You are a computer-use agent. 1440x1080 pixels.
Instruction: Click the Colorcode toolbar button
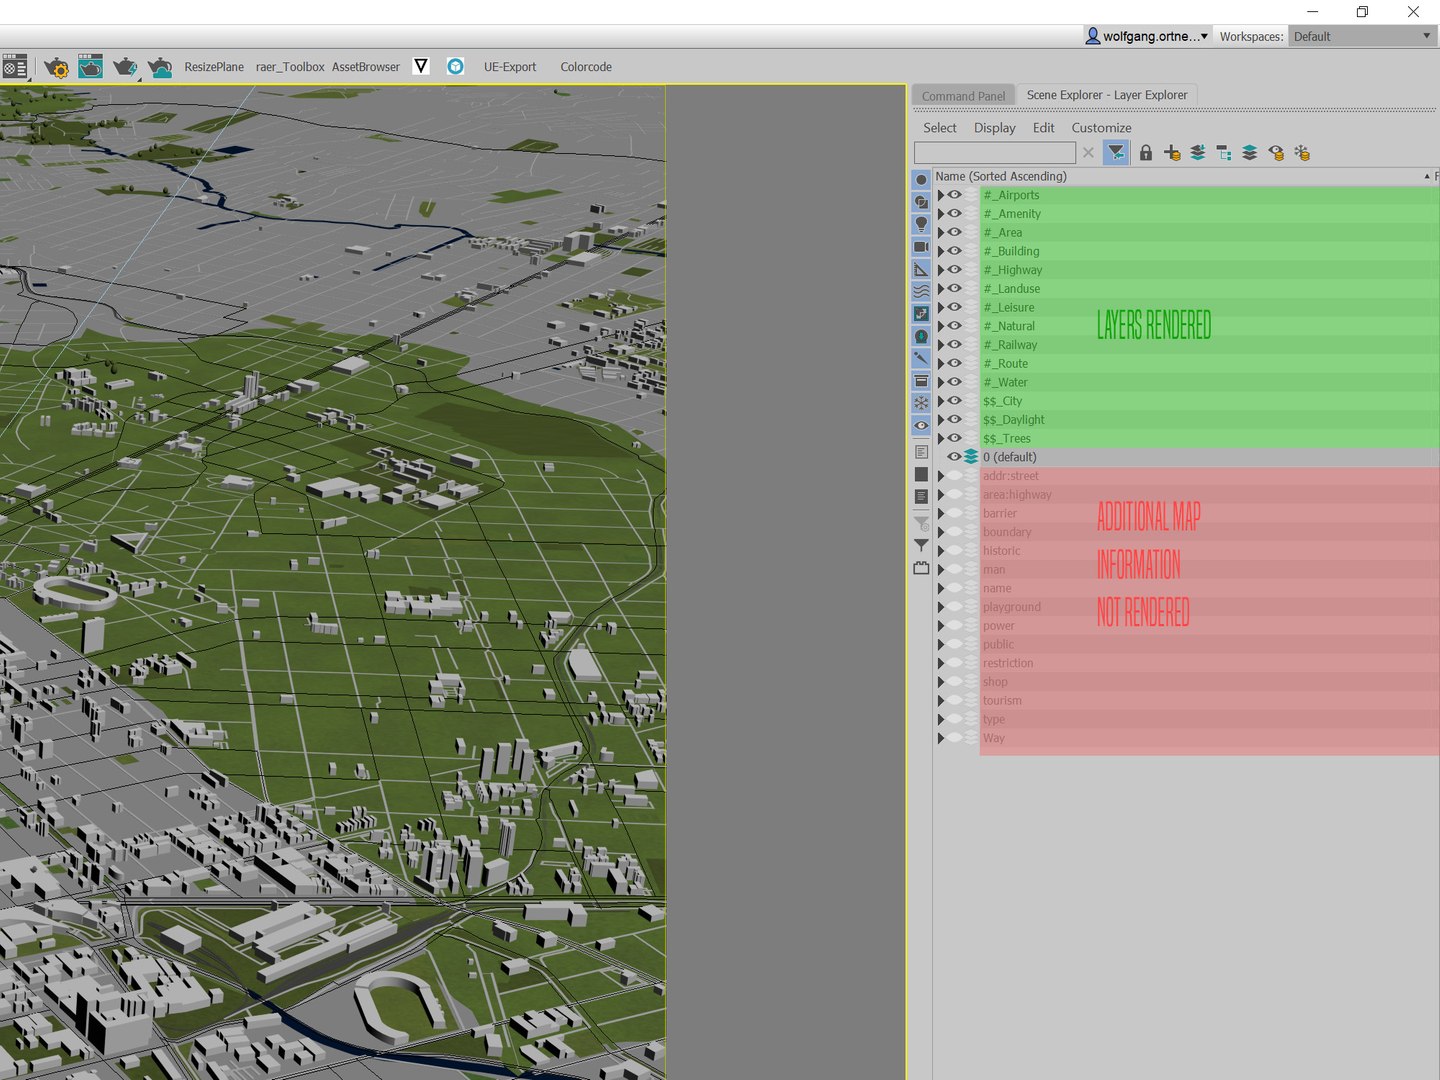pos(586,67)
